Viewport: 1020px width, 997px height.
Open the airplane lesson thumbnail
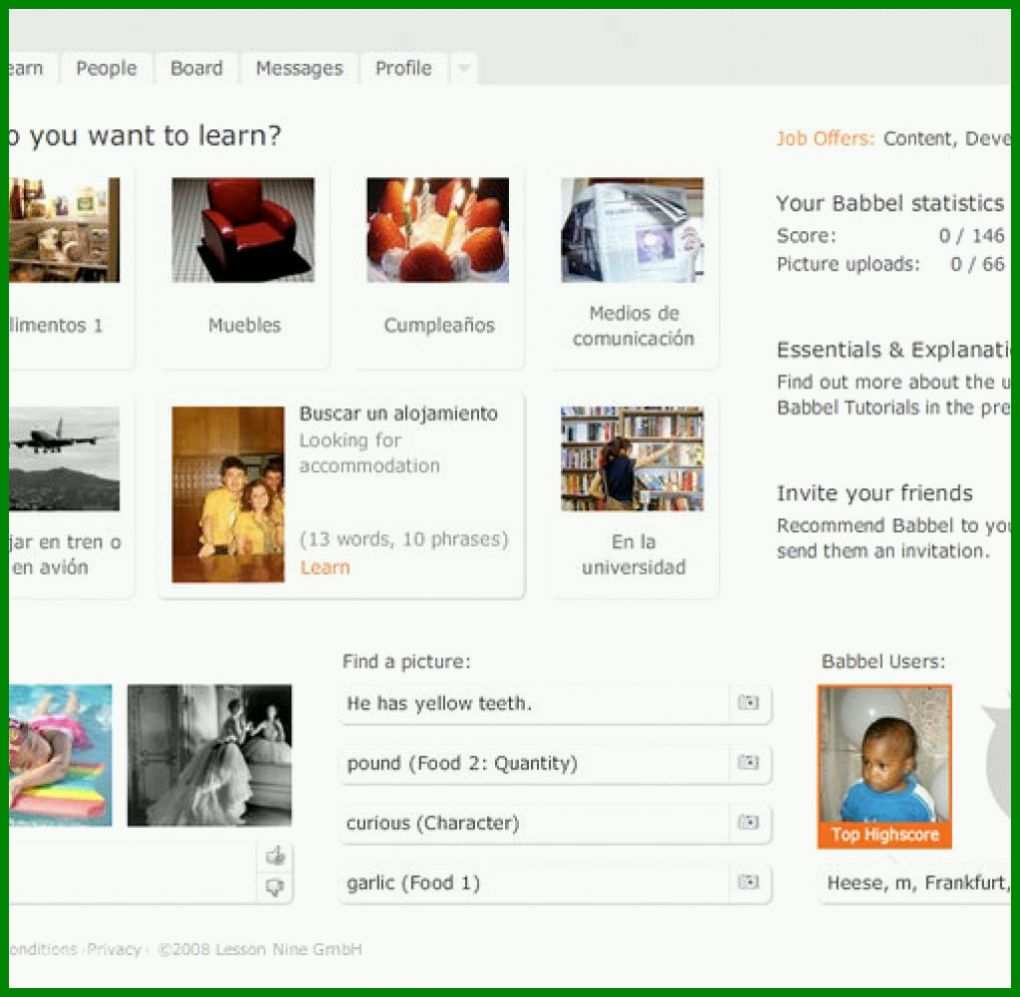coord(64,459)
